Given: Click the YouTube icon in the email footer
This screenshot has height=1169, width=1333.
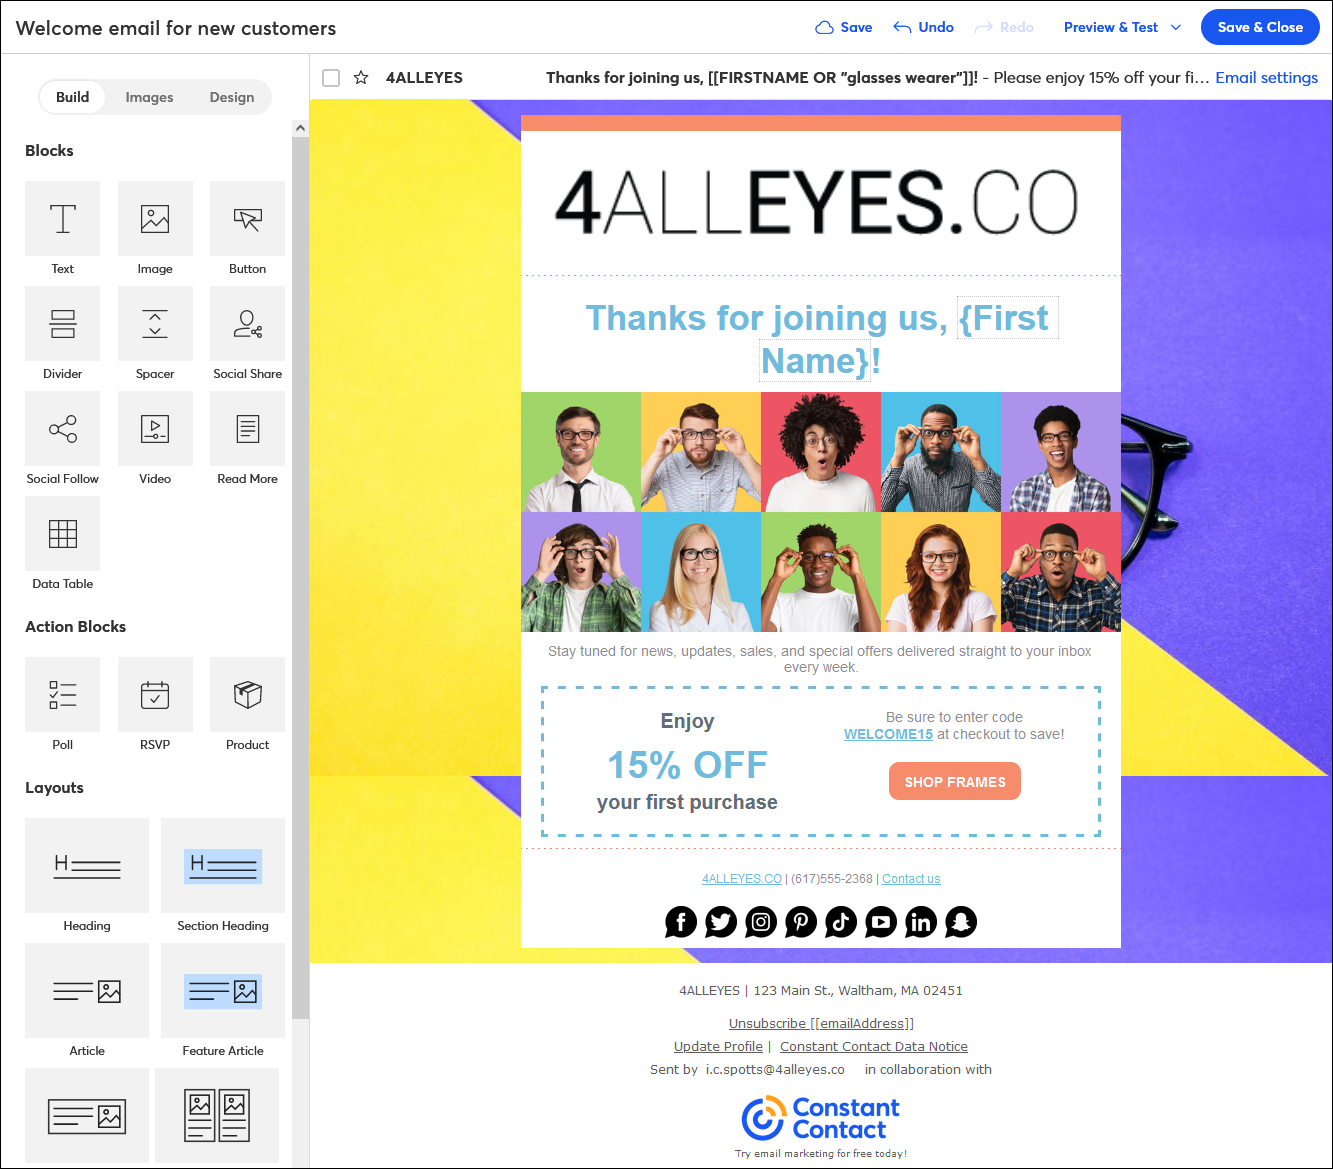Looking at the screenshot, I should point(881,922).
